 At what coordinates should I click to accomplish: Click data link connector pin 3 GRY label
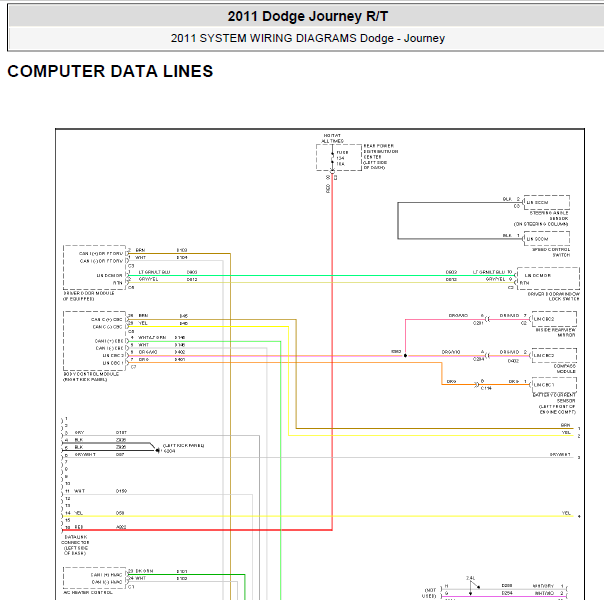coord(79,432)
